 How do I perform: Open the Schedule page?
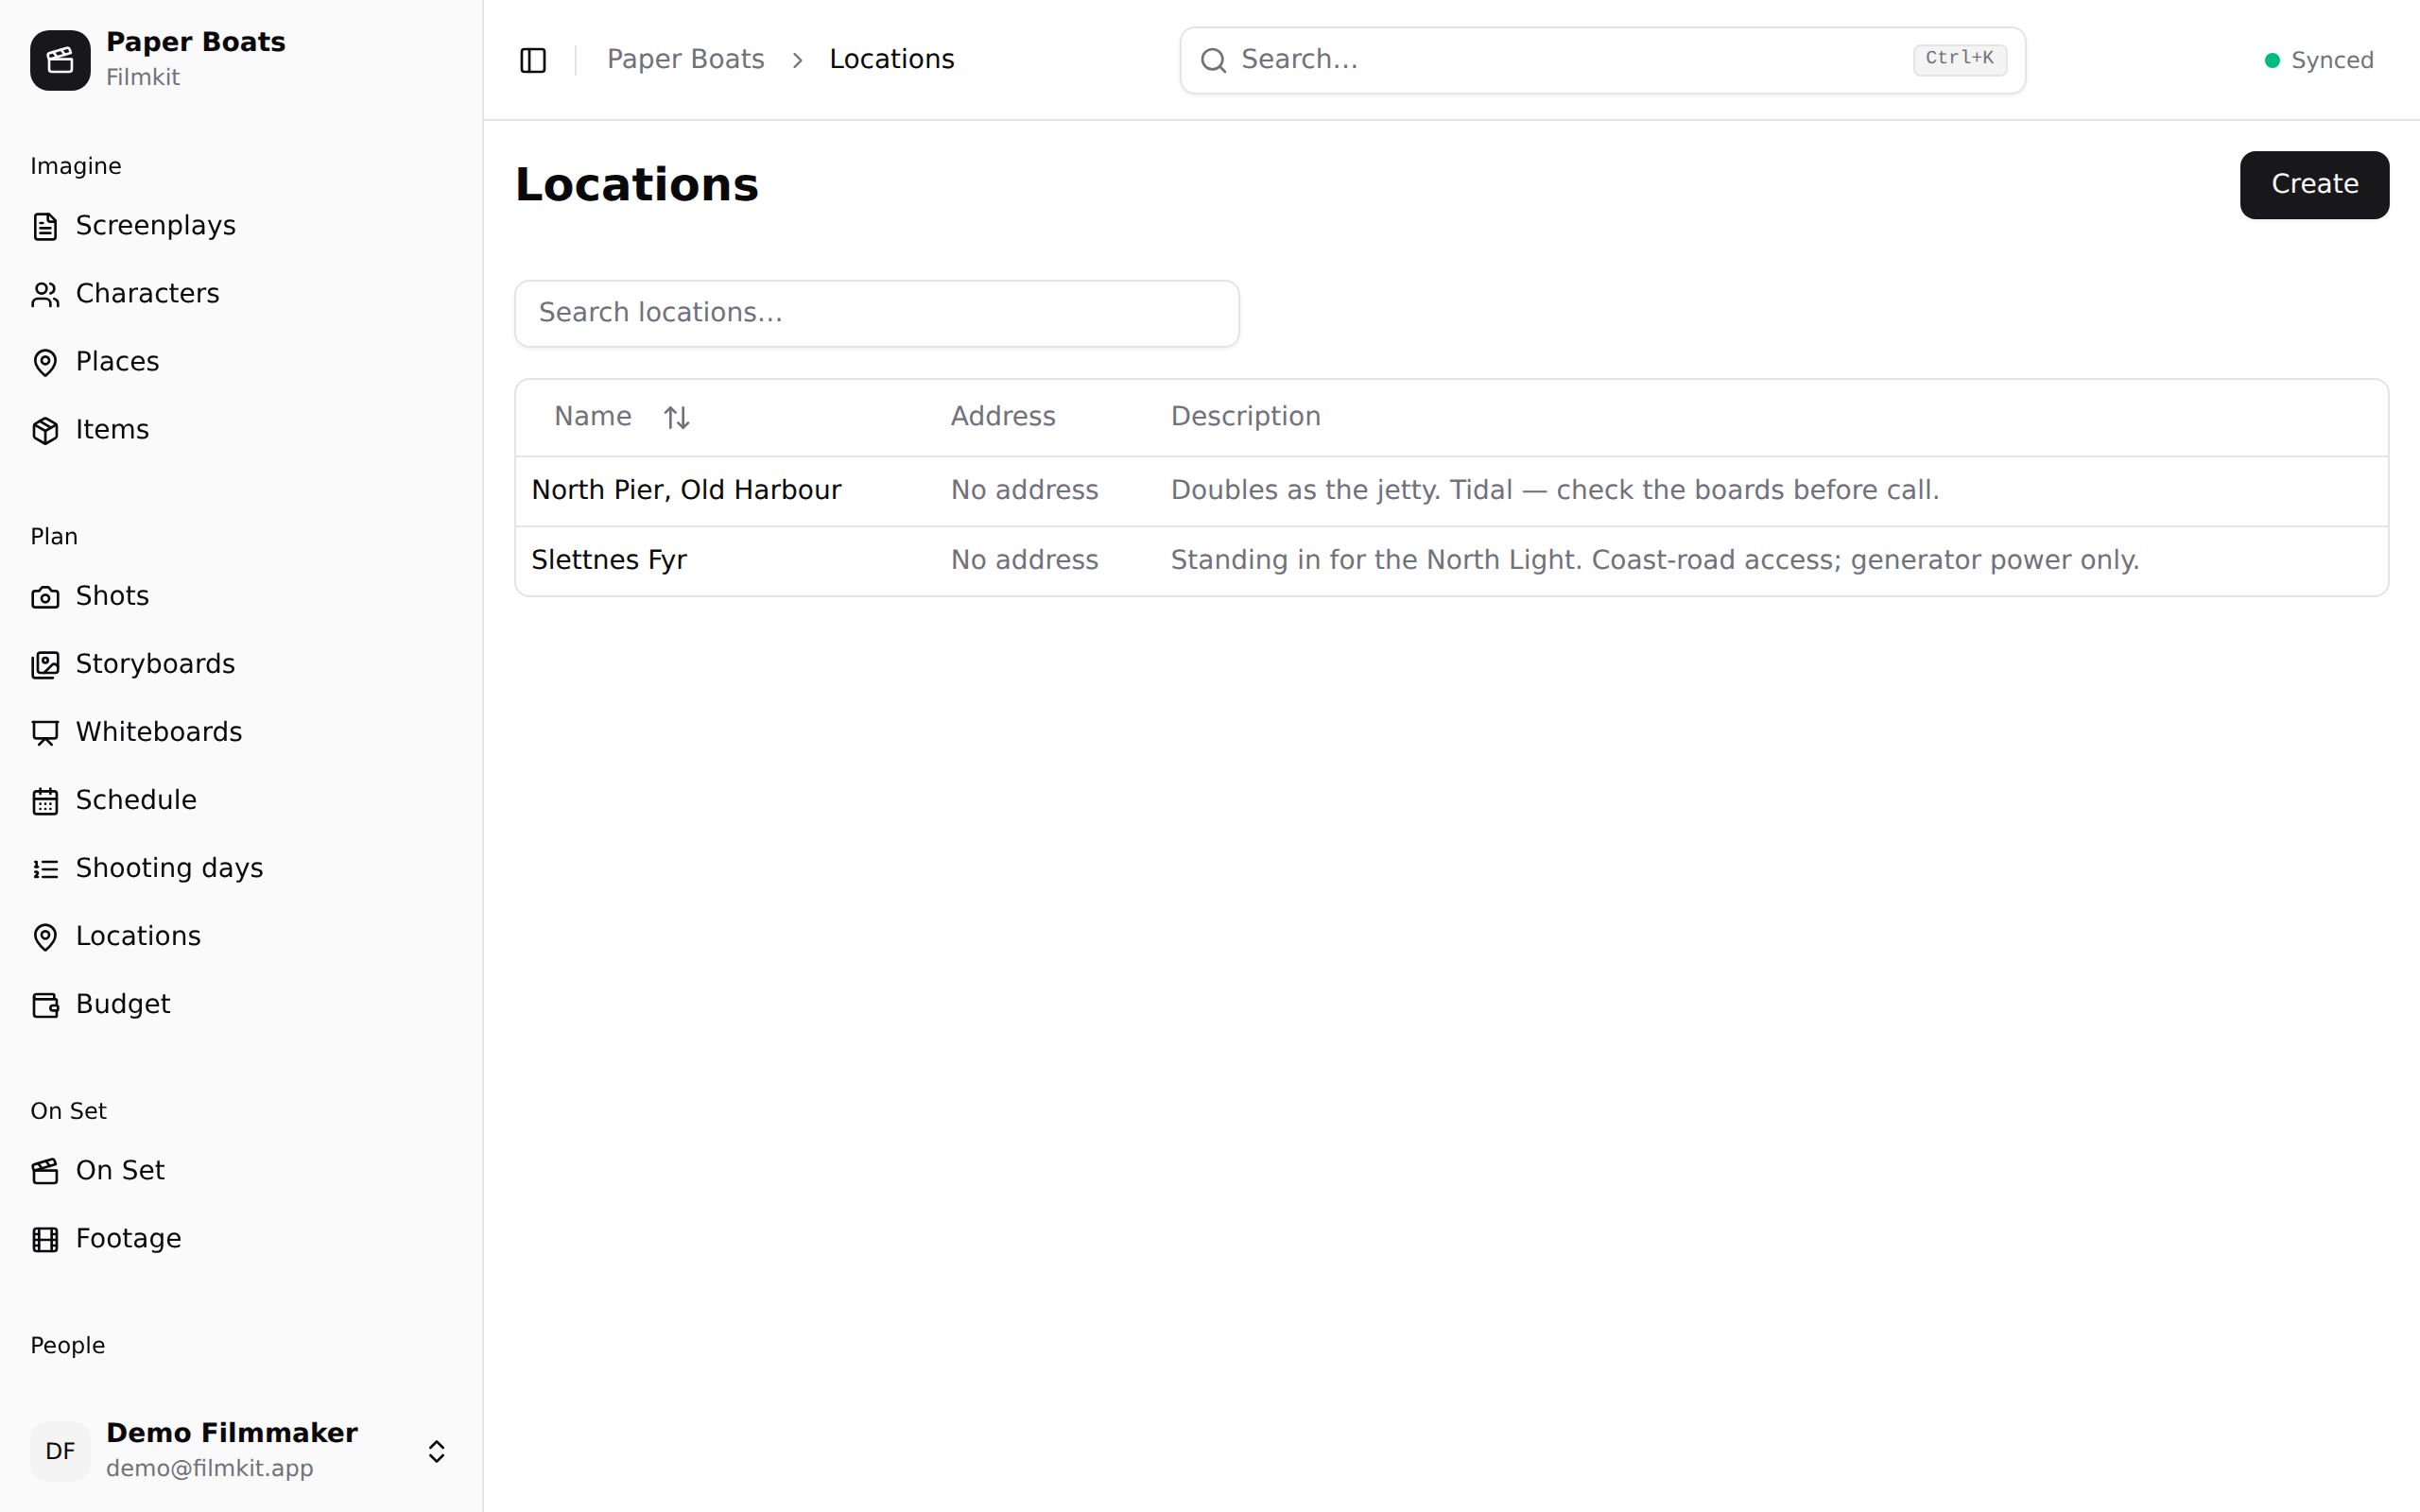coord(241,800)
